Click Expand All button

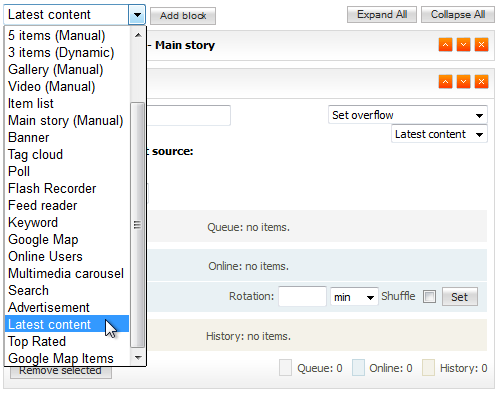pos(382,15)
